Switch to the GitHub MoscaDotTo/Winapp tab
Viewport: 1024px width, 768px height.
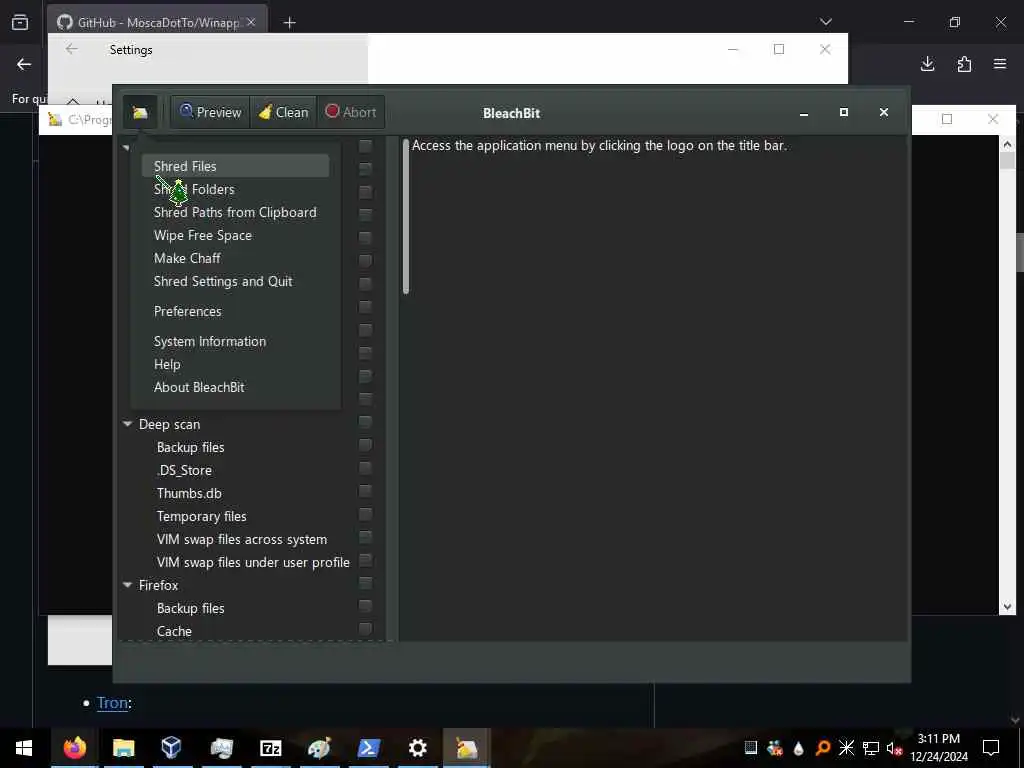(157, 22)
